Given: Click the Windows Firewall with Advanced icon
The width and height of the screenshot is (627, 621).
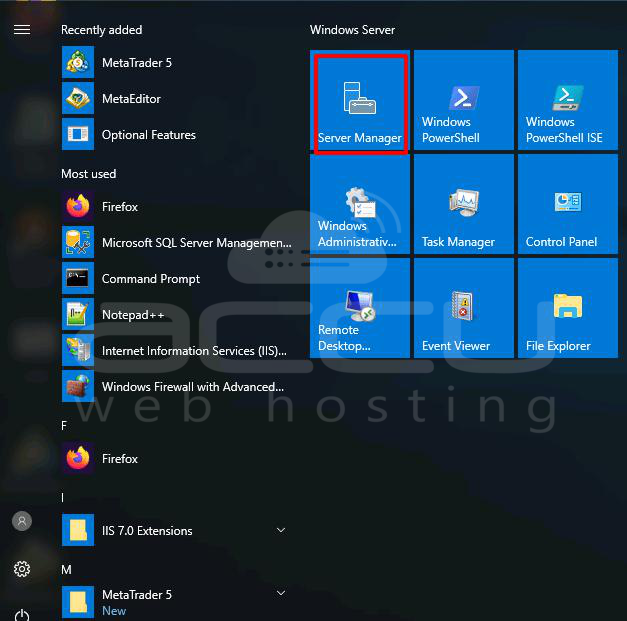Looking at the screenshot, I should (x=78, y=386).
